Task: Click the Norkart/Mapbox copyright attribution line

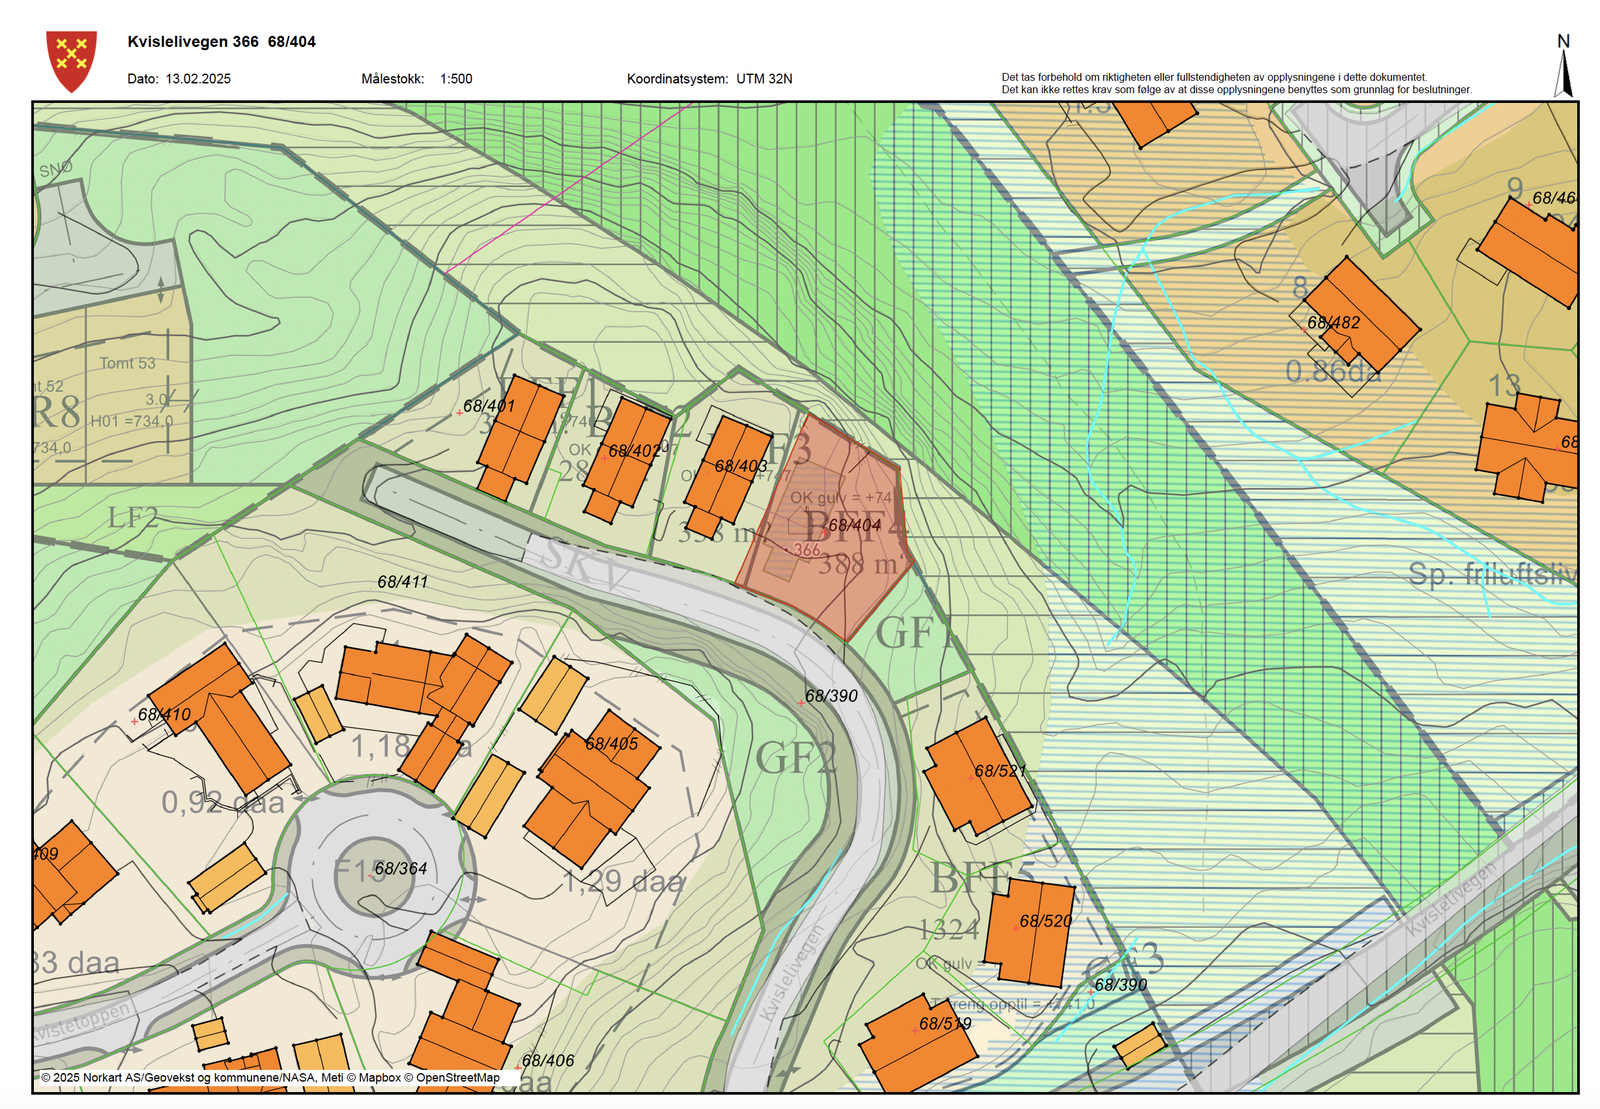Action: (270, 1078)
